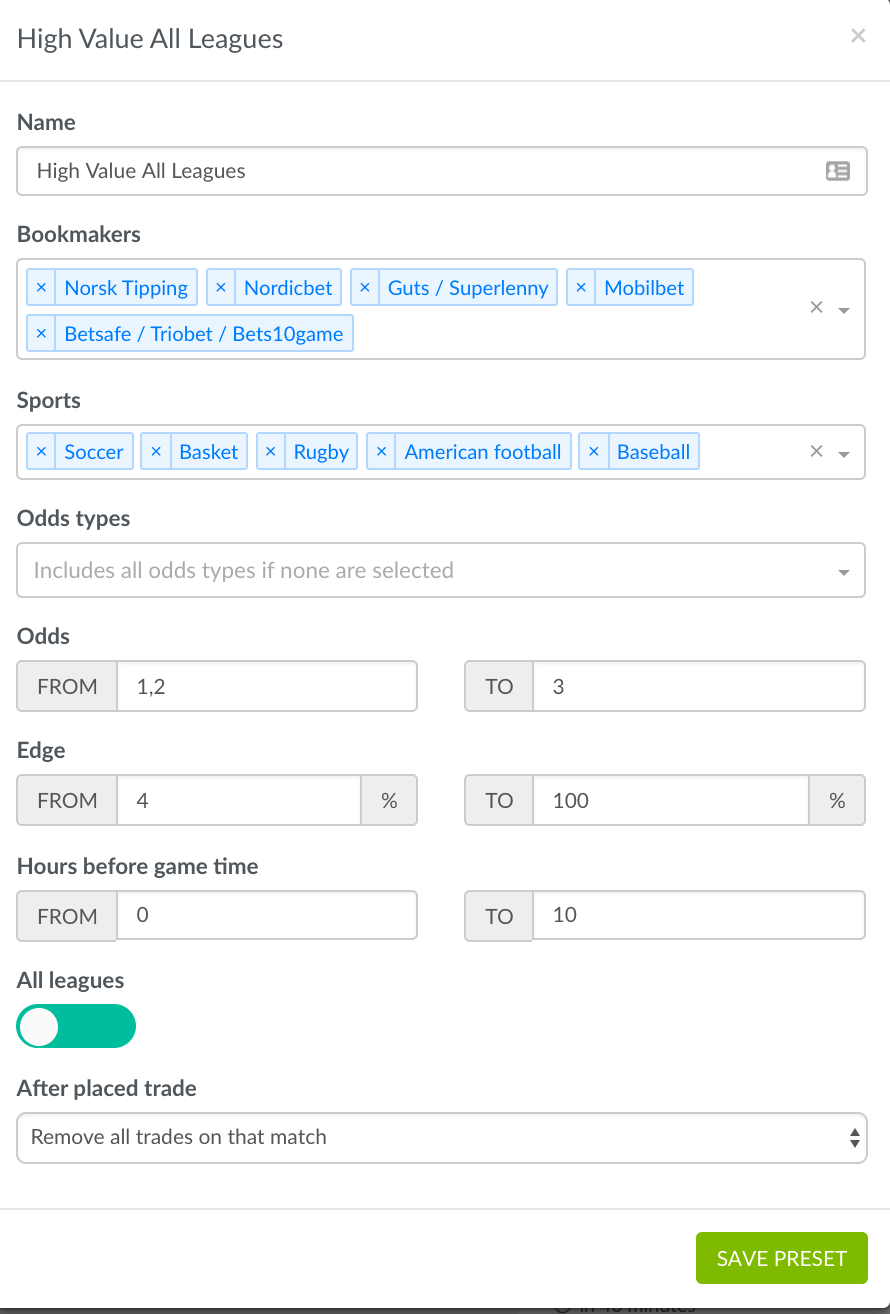Close the High Value All Leagues dialog
Screen dimensions: 890x1314
[x=858, y=37]
